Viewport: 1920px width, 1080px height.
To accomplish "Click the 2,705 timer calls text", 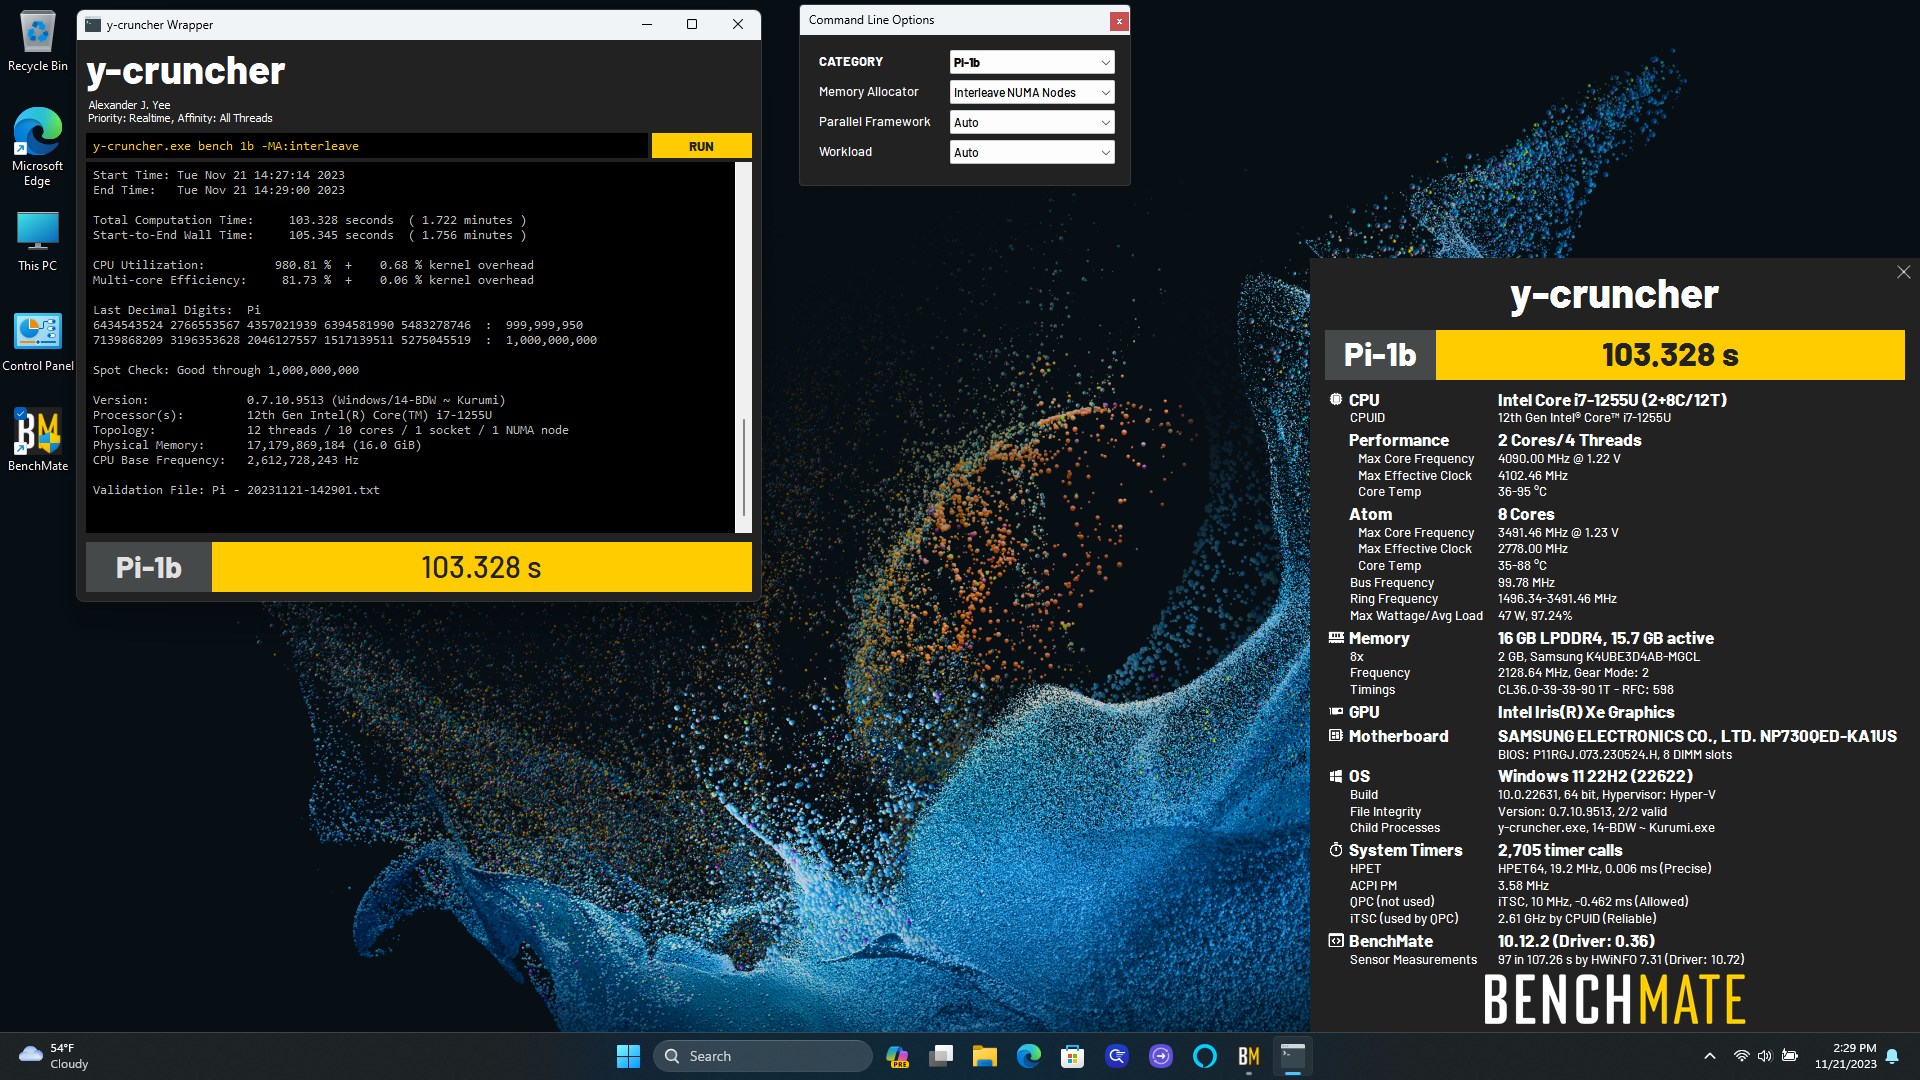I will (x=1560, y=850).
